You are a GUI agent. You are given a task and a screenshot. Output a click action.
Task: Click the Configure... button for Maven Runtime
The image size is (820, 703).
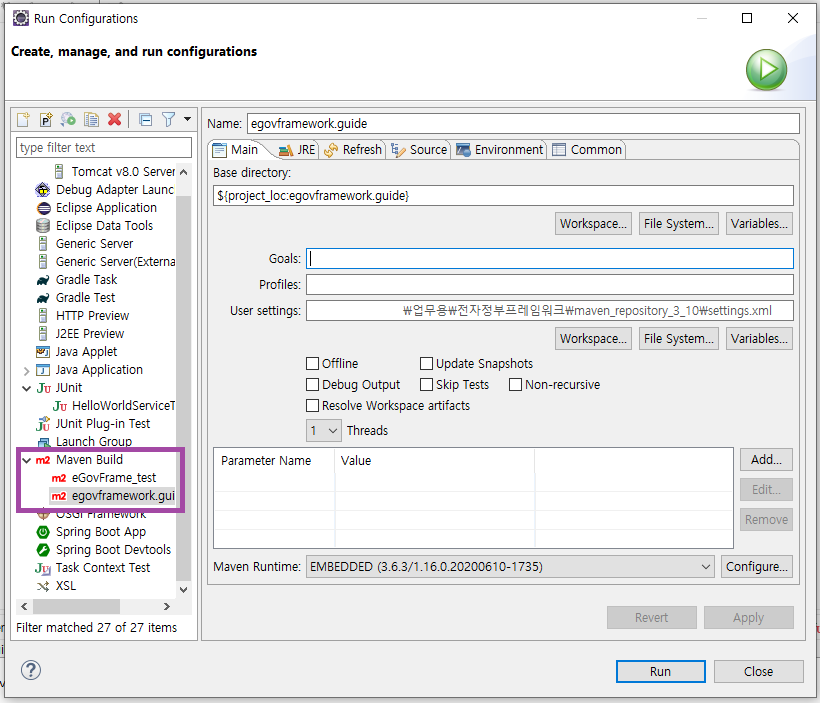[x=756, y=567]
